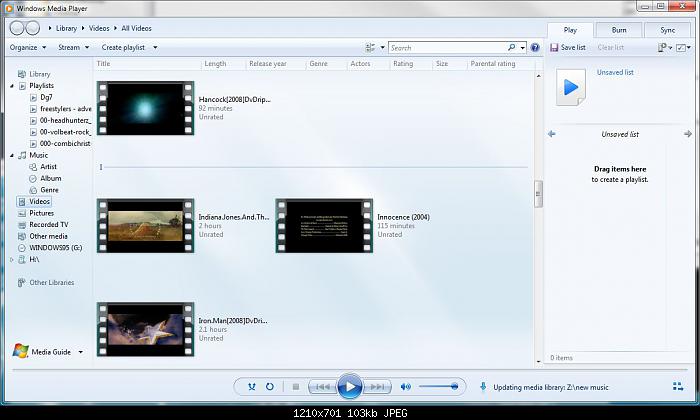The width and height of the screenshot is (700, 420).
Task: Open the Organize dropdown menu
Action: click(28, 47)
